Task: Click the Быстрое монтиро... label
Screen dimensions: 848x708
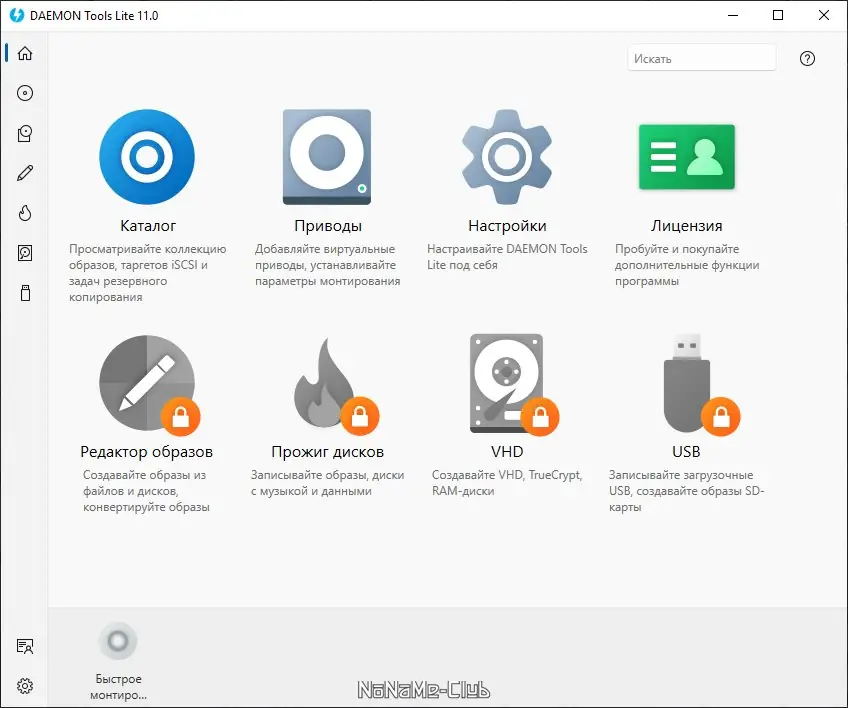Action: tap(118, 687)
